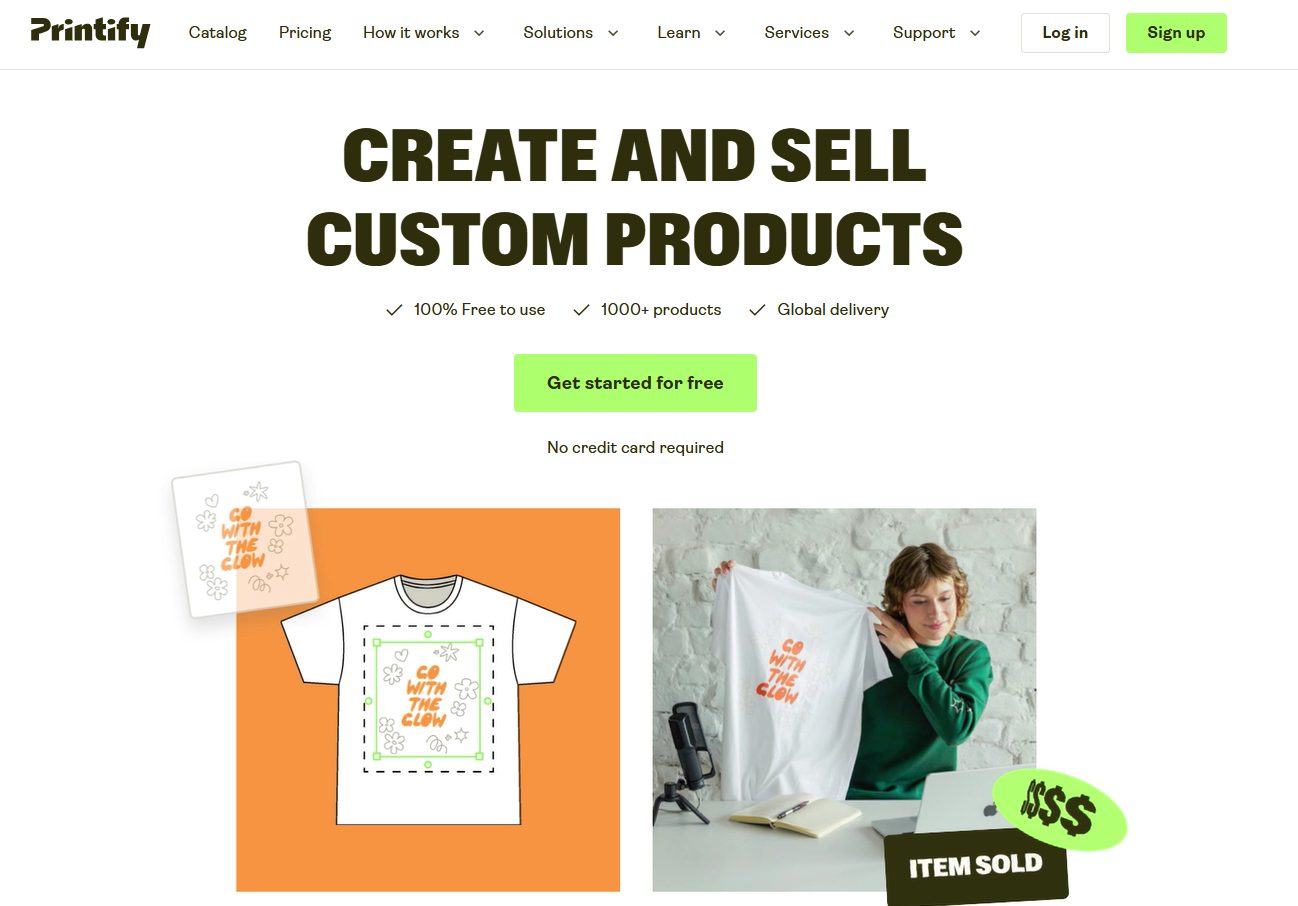1298x906 pixels.
Task: Click the ITEM SOLD label
Action: click(x=976, y=865)
